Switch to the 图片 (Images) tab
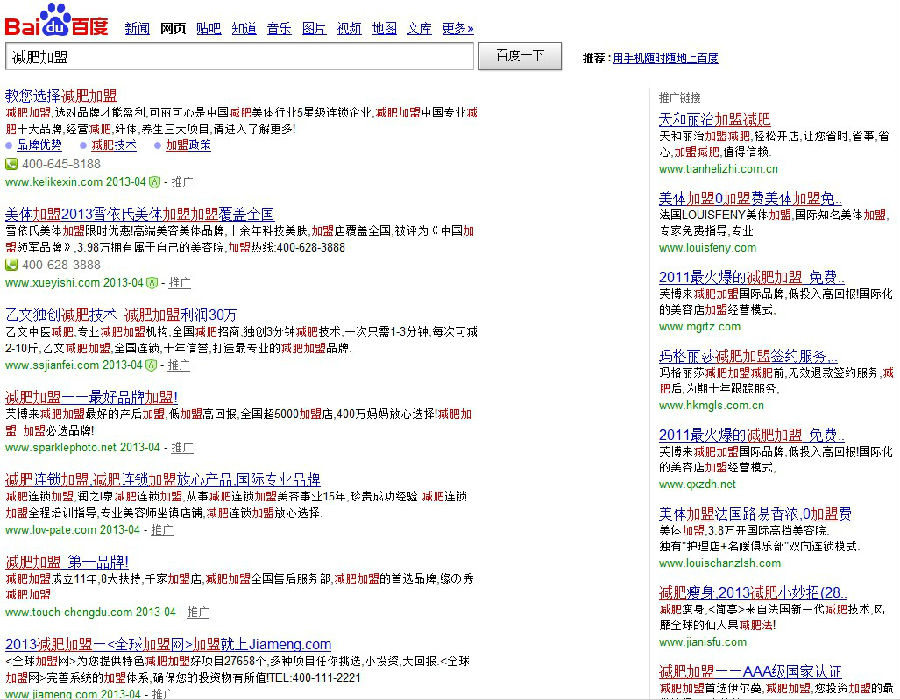The width and height of the screenshot is (900, 700). pos(314,28)
